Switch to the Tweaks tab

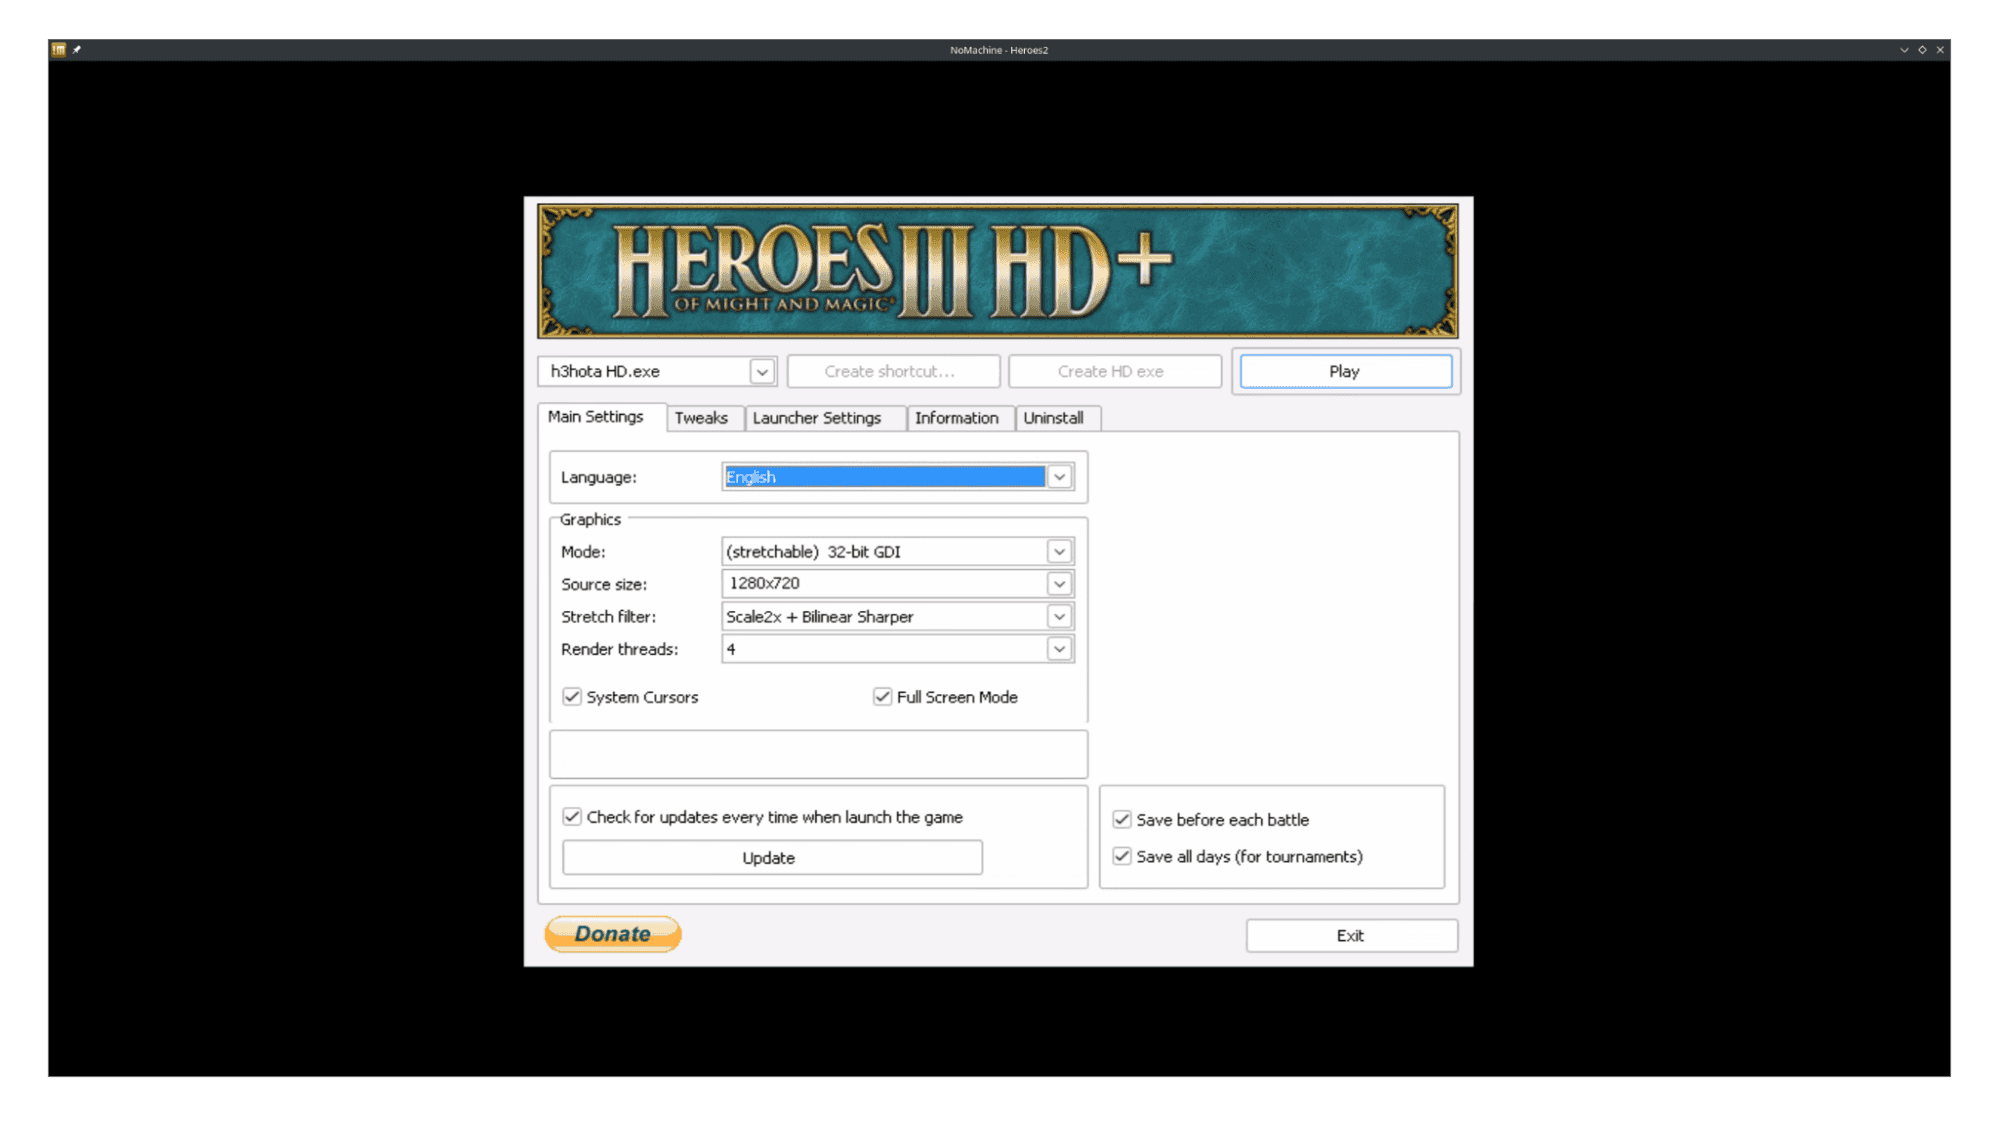click(x=702, y=417)
